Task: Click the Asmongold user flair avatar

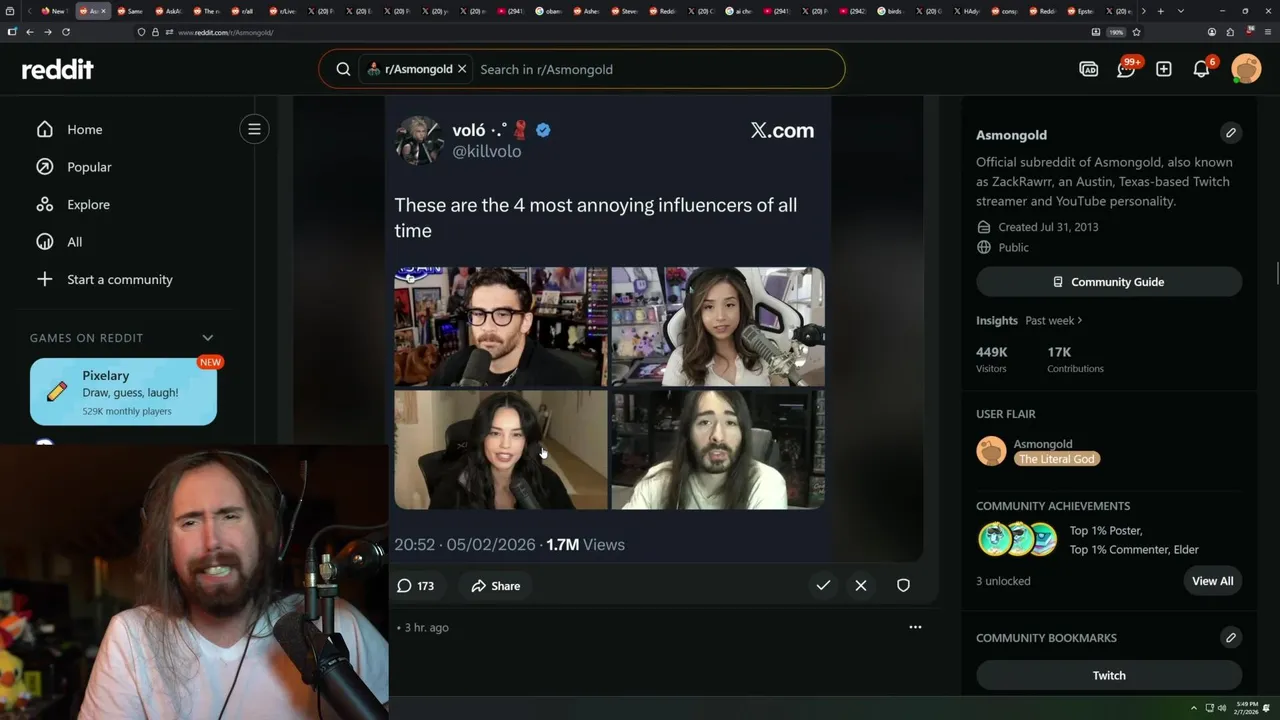Action: [x=991, y=451]
